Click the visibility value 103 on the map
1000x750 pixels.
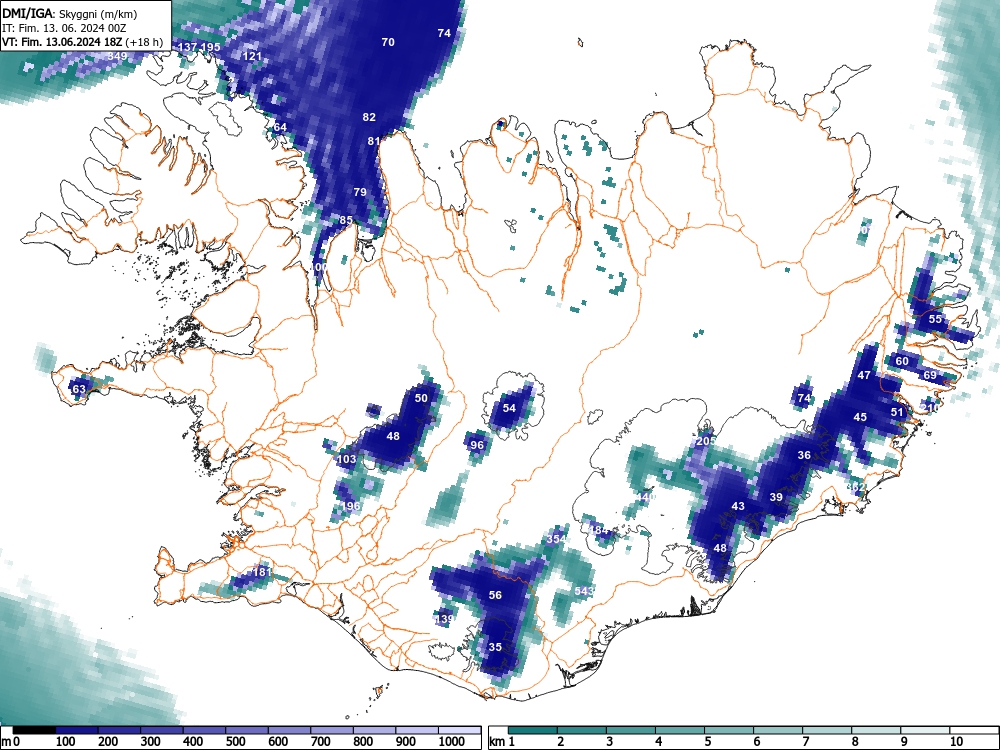(x=346, y=459)
